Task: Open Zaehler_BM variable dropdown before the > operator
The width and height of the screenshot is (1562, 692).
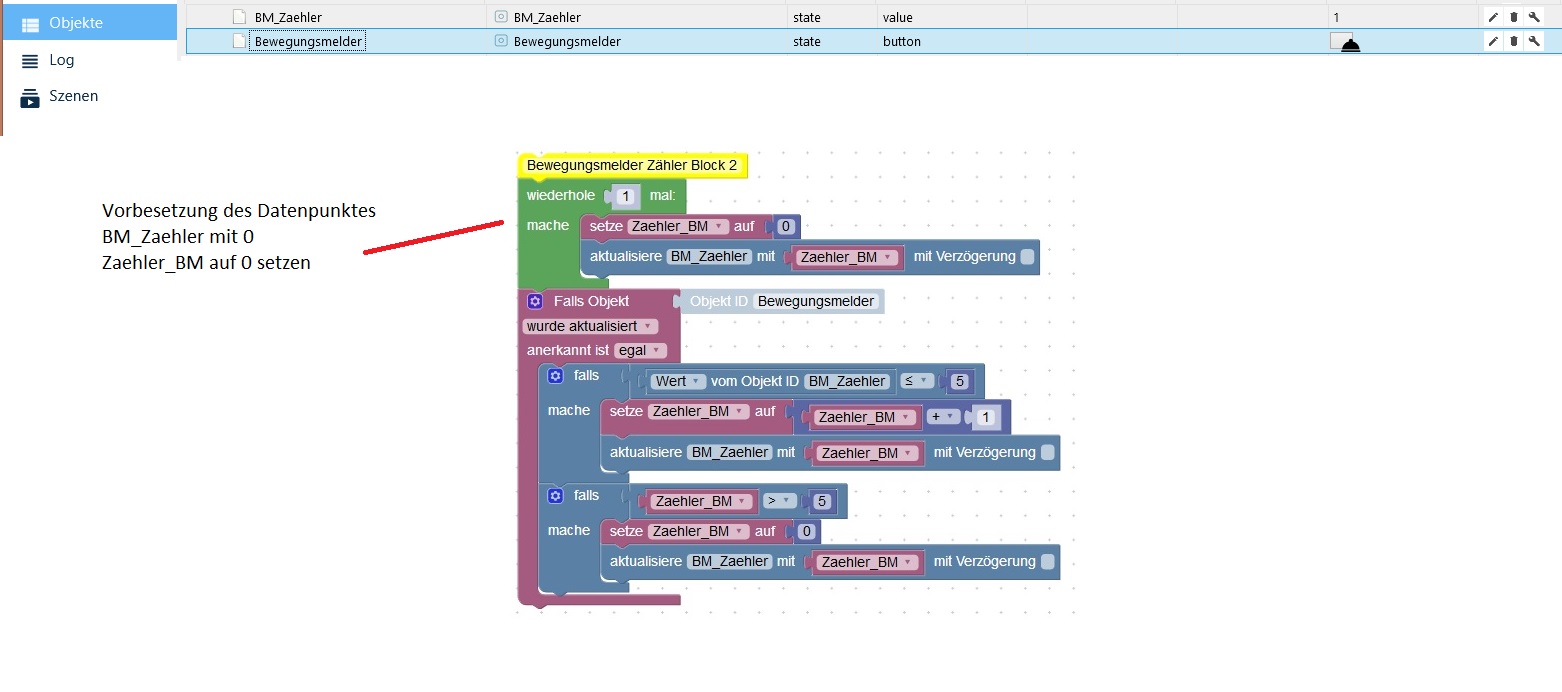Action: tap(699, 501)
